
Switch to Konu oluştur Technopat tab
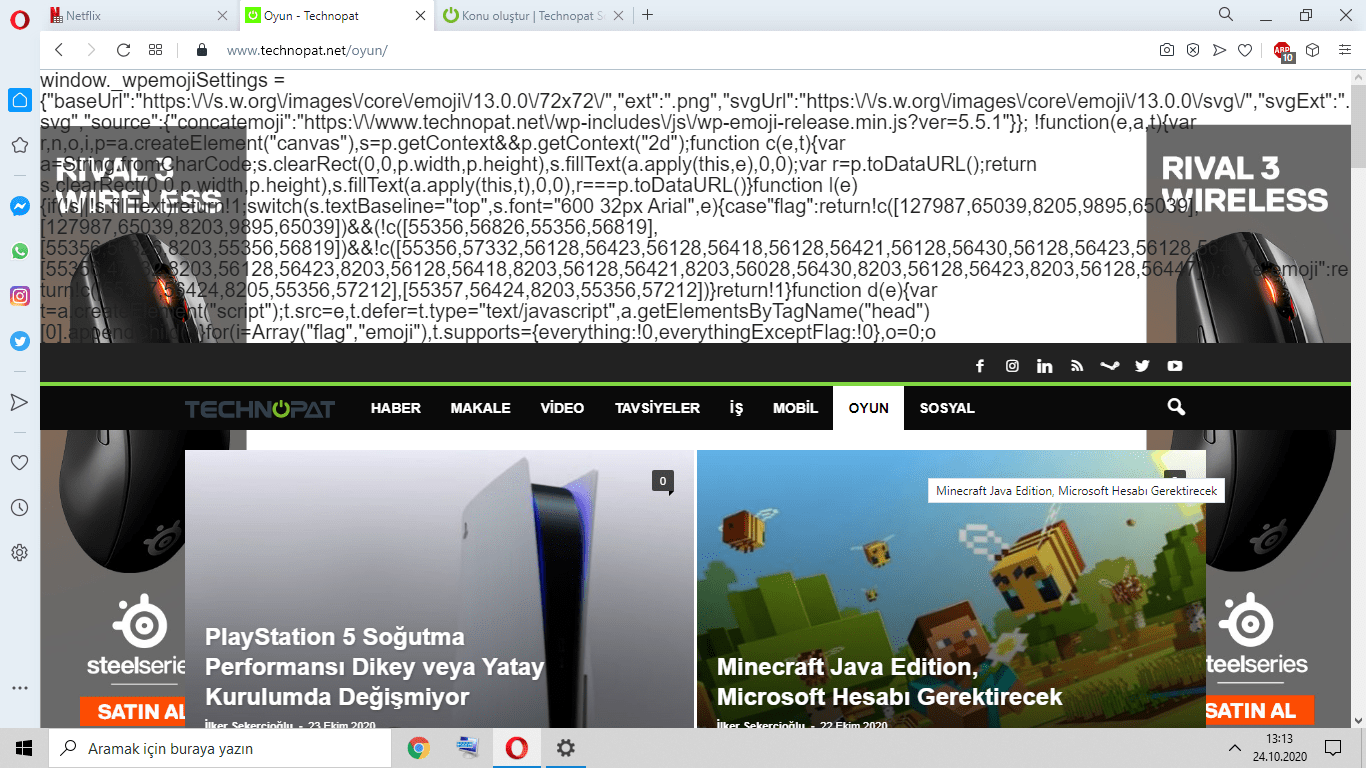click(x=533, y=15)
